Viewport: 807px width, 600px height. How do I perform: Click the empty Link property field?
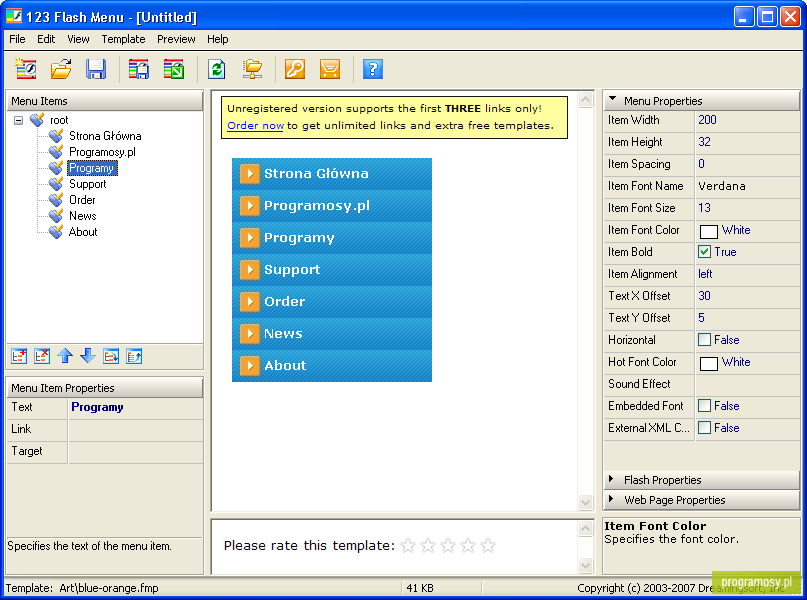[x=135, y=430]
